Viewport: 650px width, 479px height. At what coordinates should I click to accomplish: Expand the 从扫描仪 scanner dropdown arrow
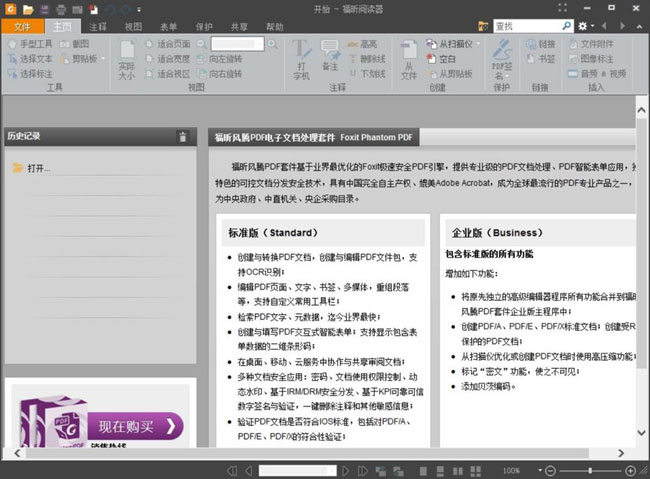478,44
